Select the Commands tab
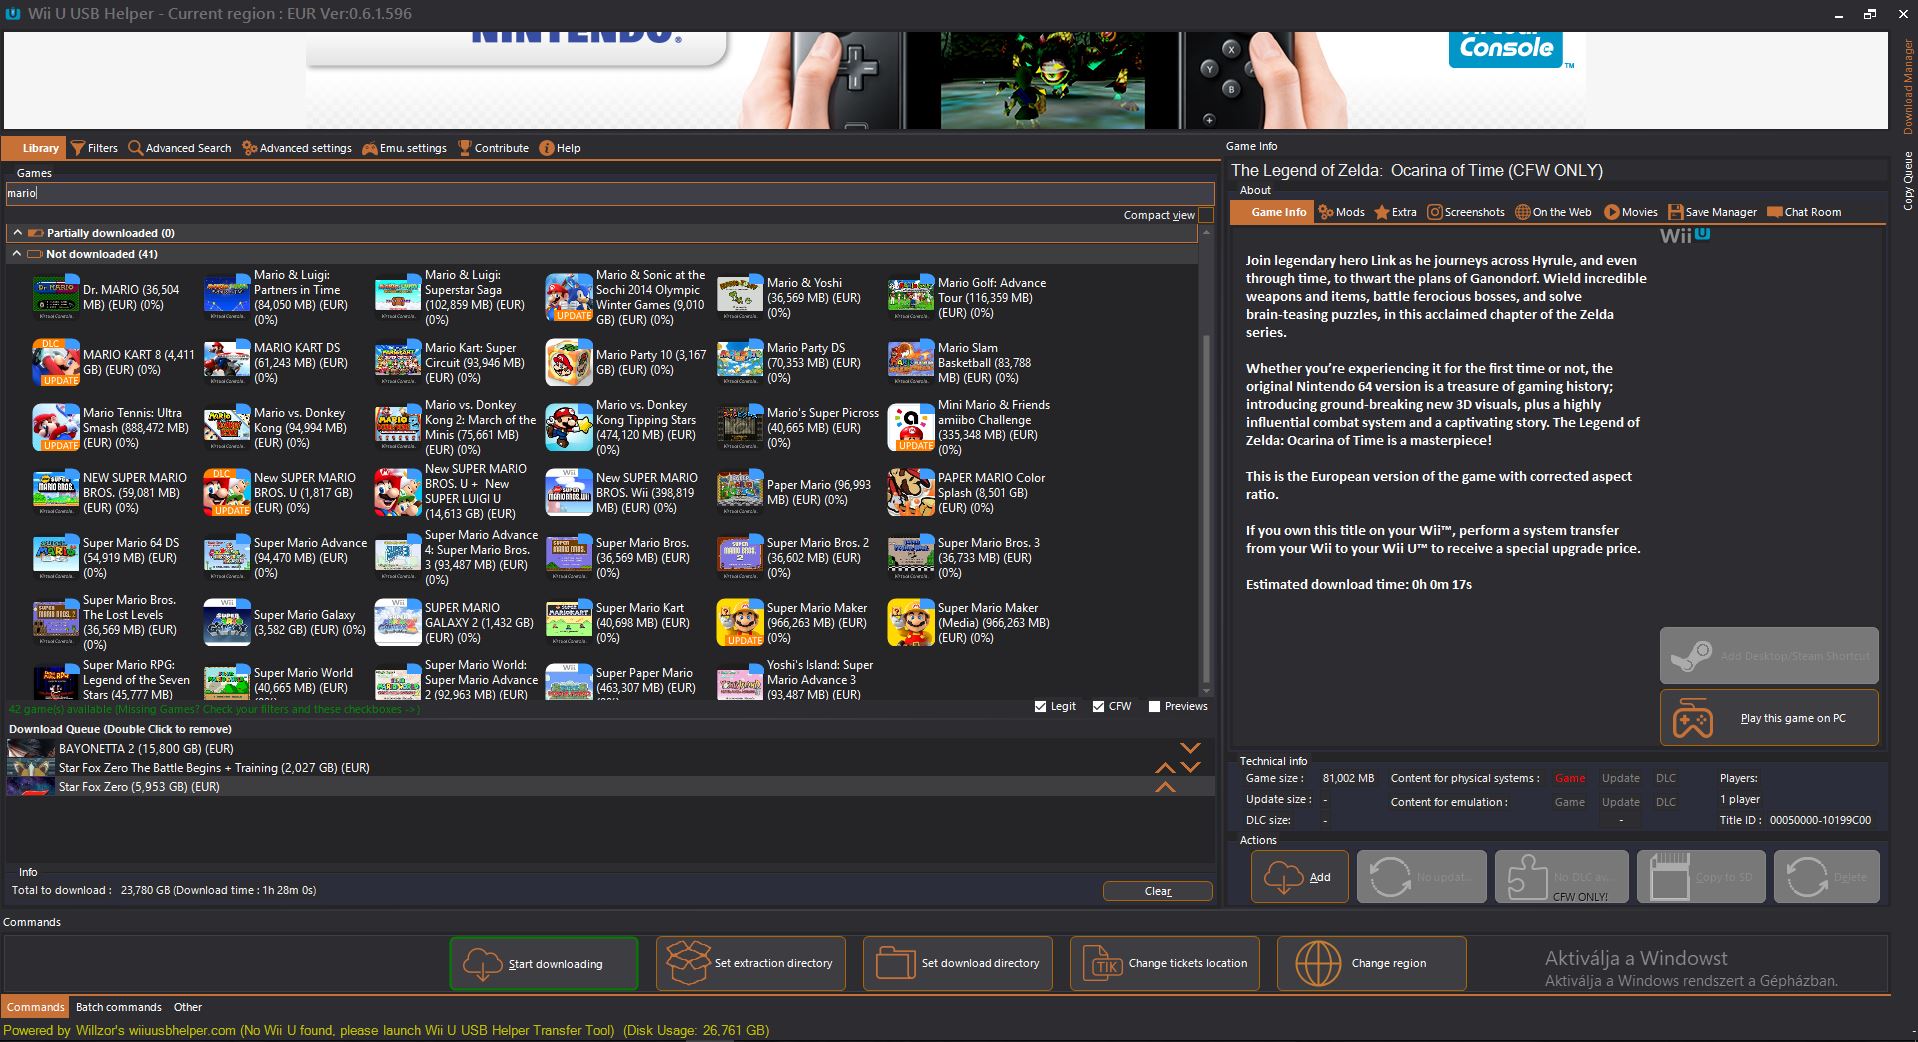This screenshot has height=1042, width=1918. point(35,1007)
